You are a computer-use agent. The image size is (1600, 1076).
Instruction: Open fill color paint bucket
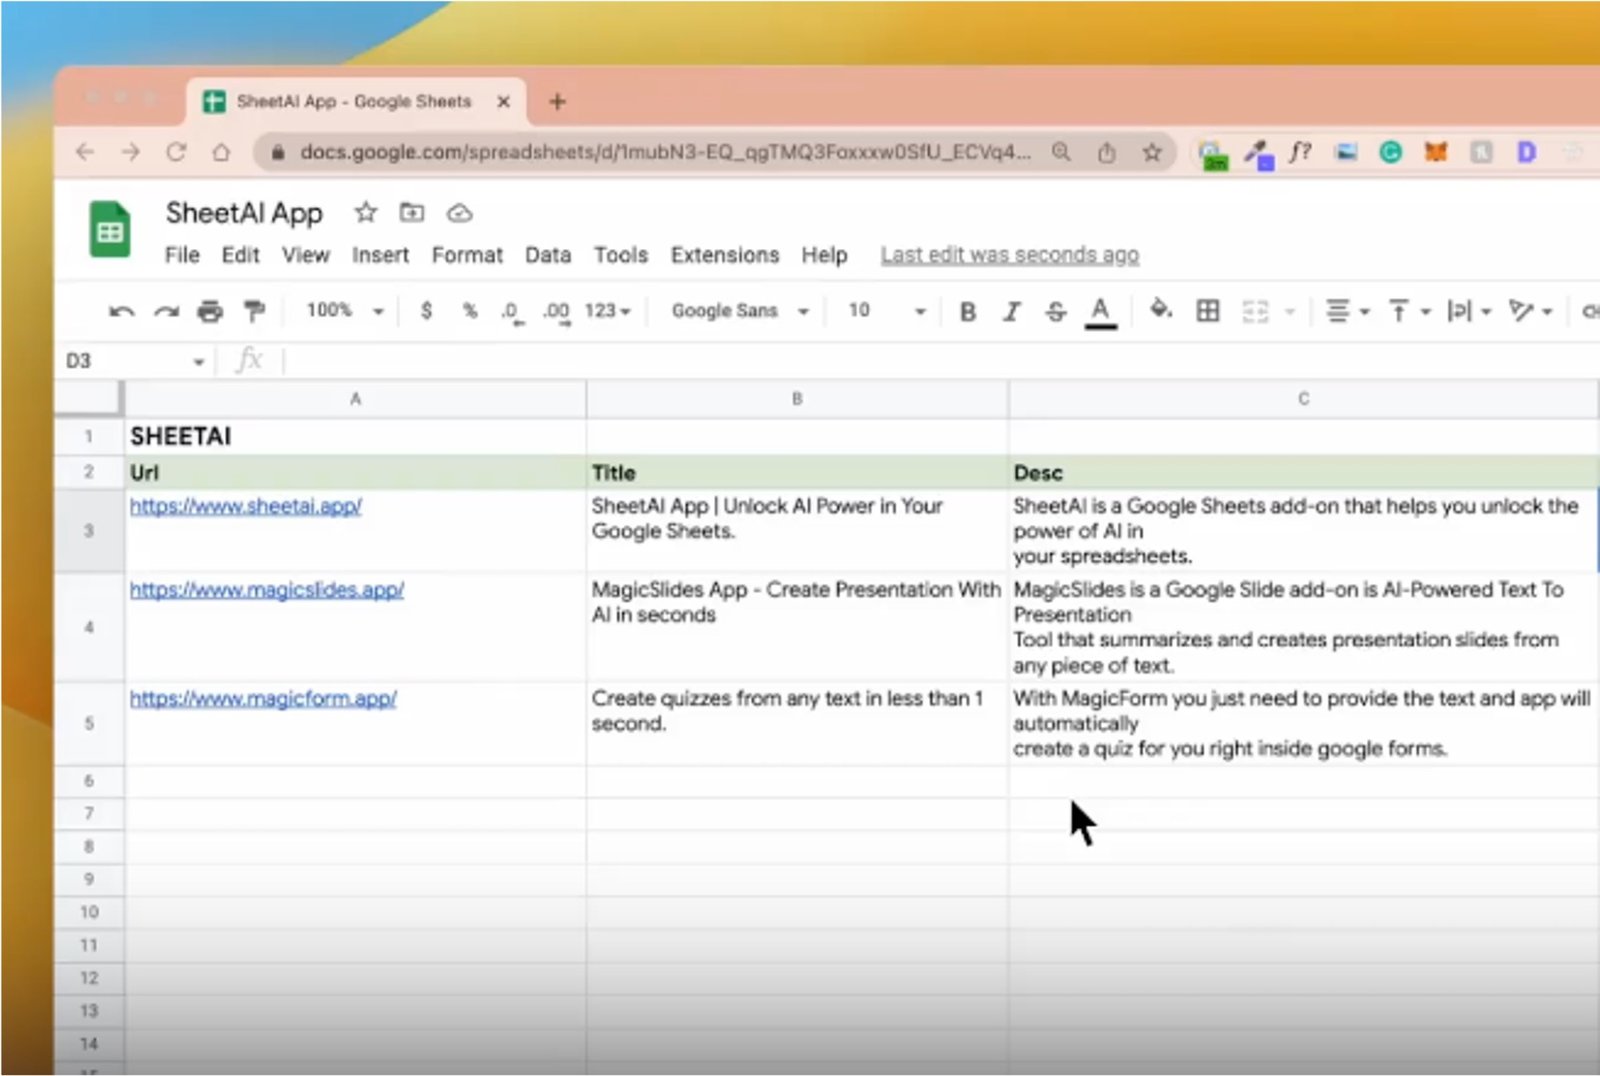(x=1161, y=310)
